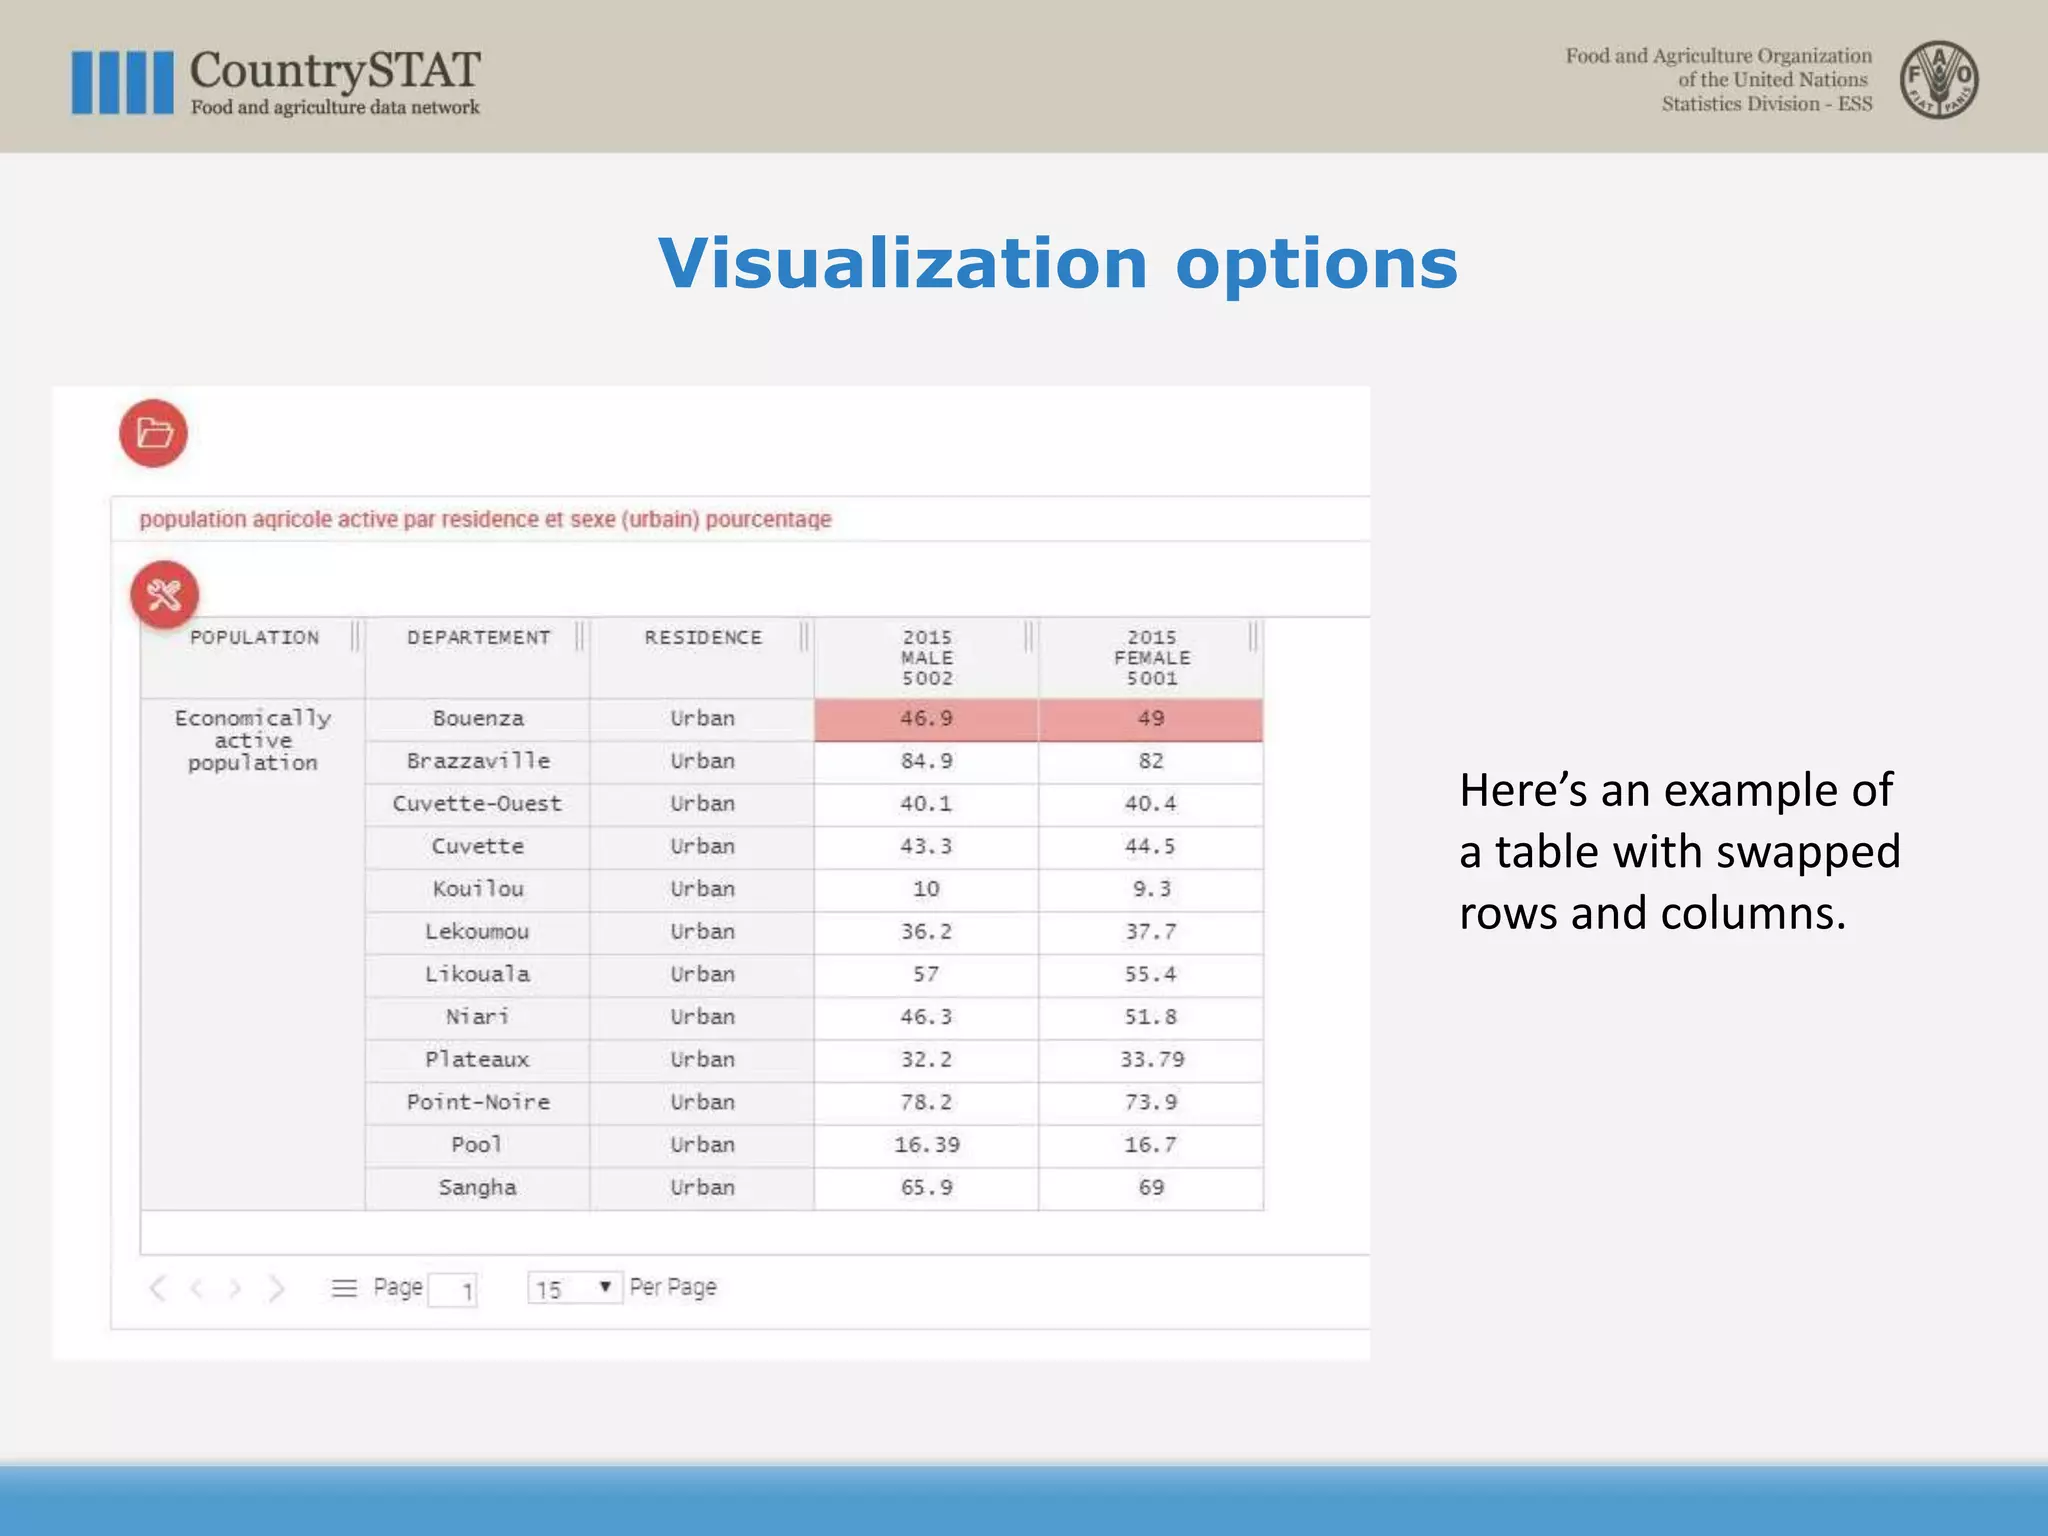Select highlighted cell with value 46.9
Viewport: 2048px width, 1536px height.
point(926,719)
